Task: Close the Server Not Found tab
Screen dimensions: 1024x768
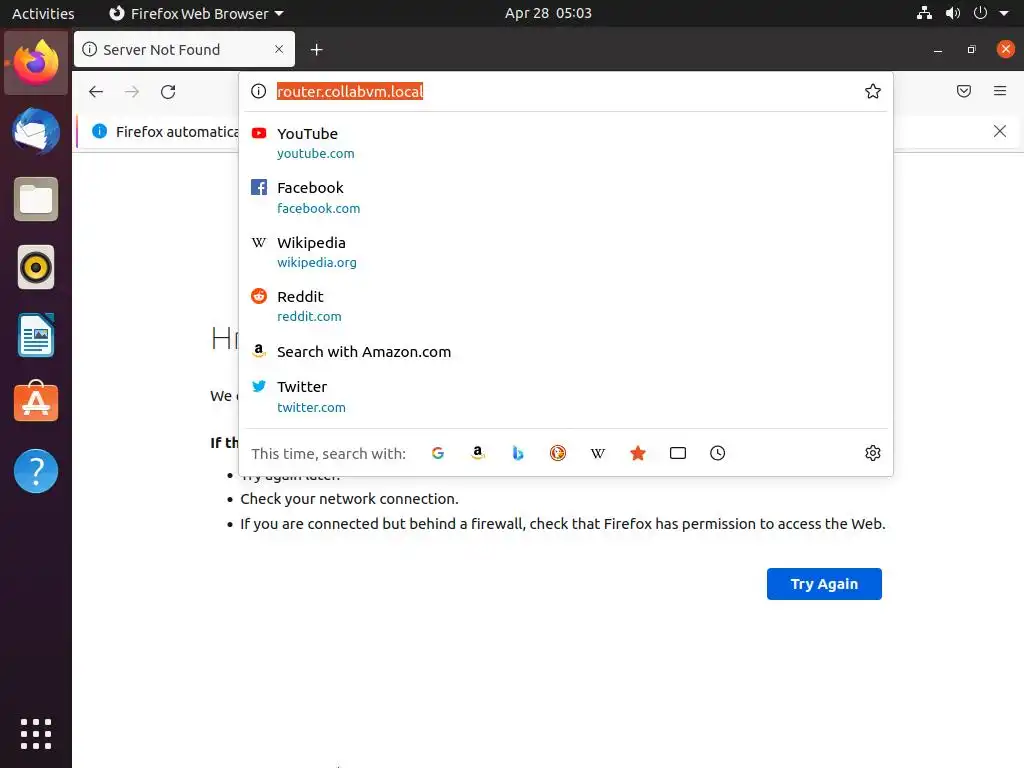Action: pyautogui.click(x=279, y=49)
